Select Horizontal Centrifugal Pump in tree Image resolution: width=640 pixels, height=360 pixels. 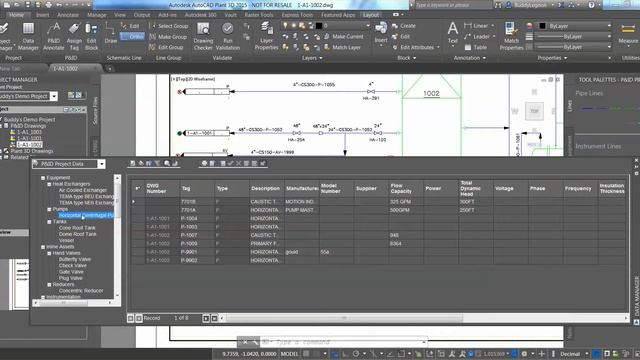(86, 215)
